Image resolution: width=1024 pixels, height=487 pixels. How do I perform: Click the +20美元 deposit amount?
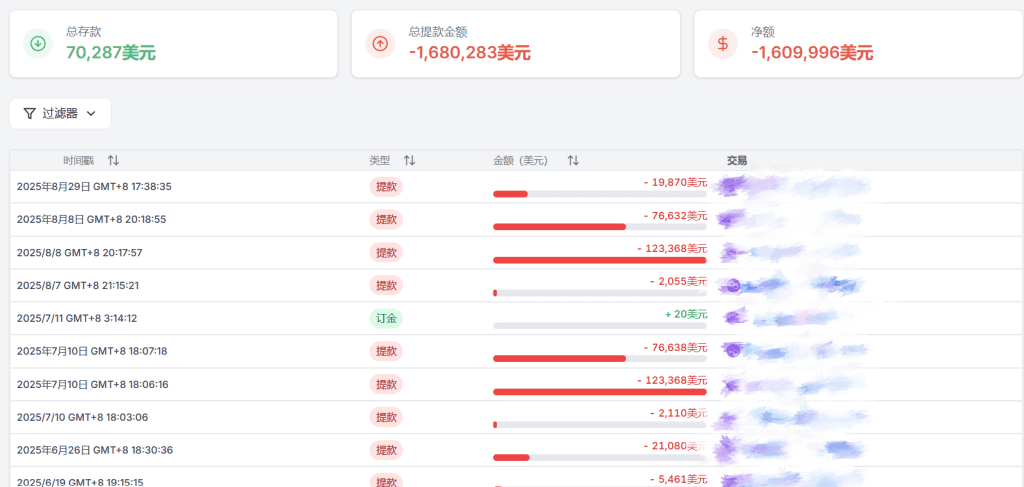click(x=686, y=314)
